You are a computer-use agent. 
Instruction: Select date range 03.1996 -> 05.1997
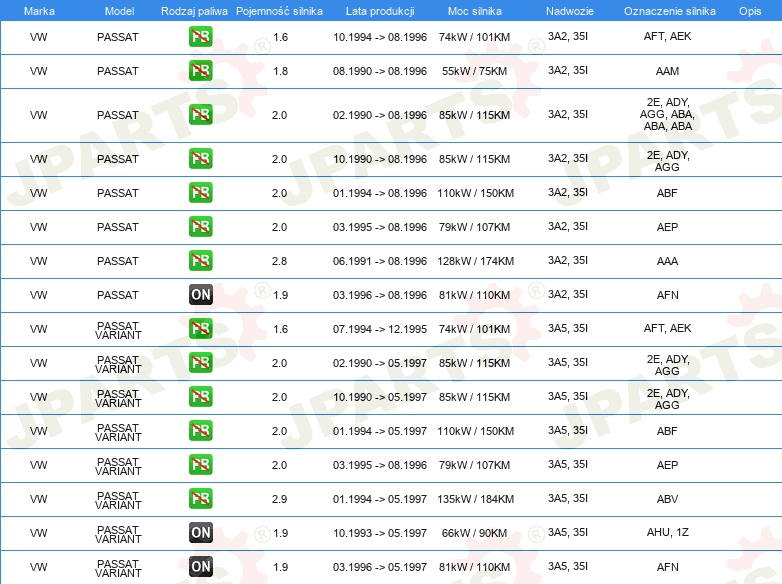[x=380, y=567]
